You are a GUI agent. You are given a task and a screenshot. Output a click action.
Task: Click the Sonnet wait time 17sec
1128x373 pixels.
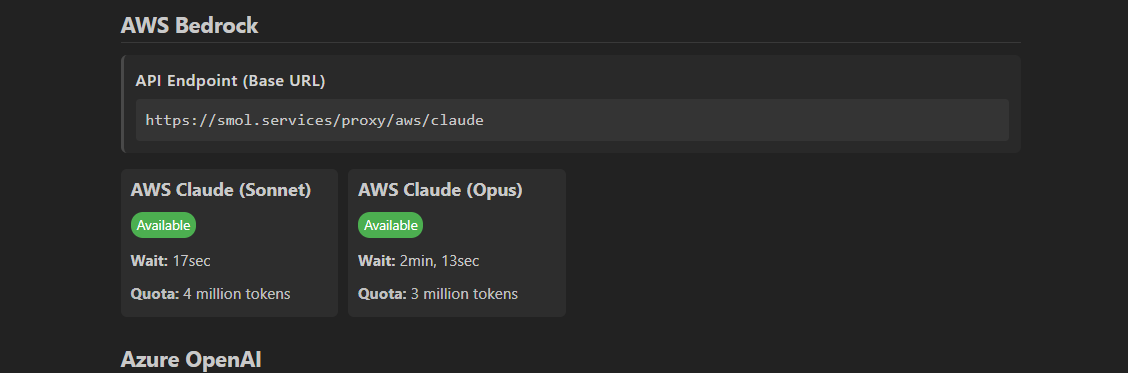click(x=191, y=261)
